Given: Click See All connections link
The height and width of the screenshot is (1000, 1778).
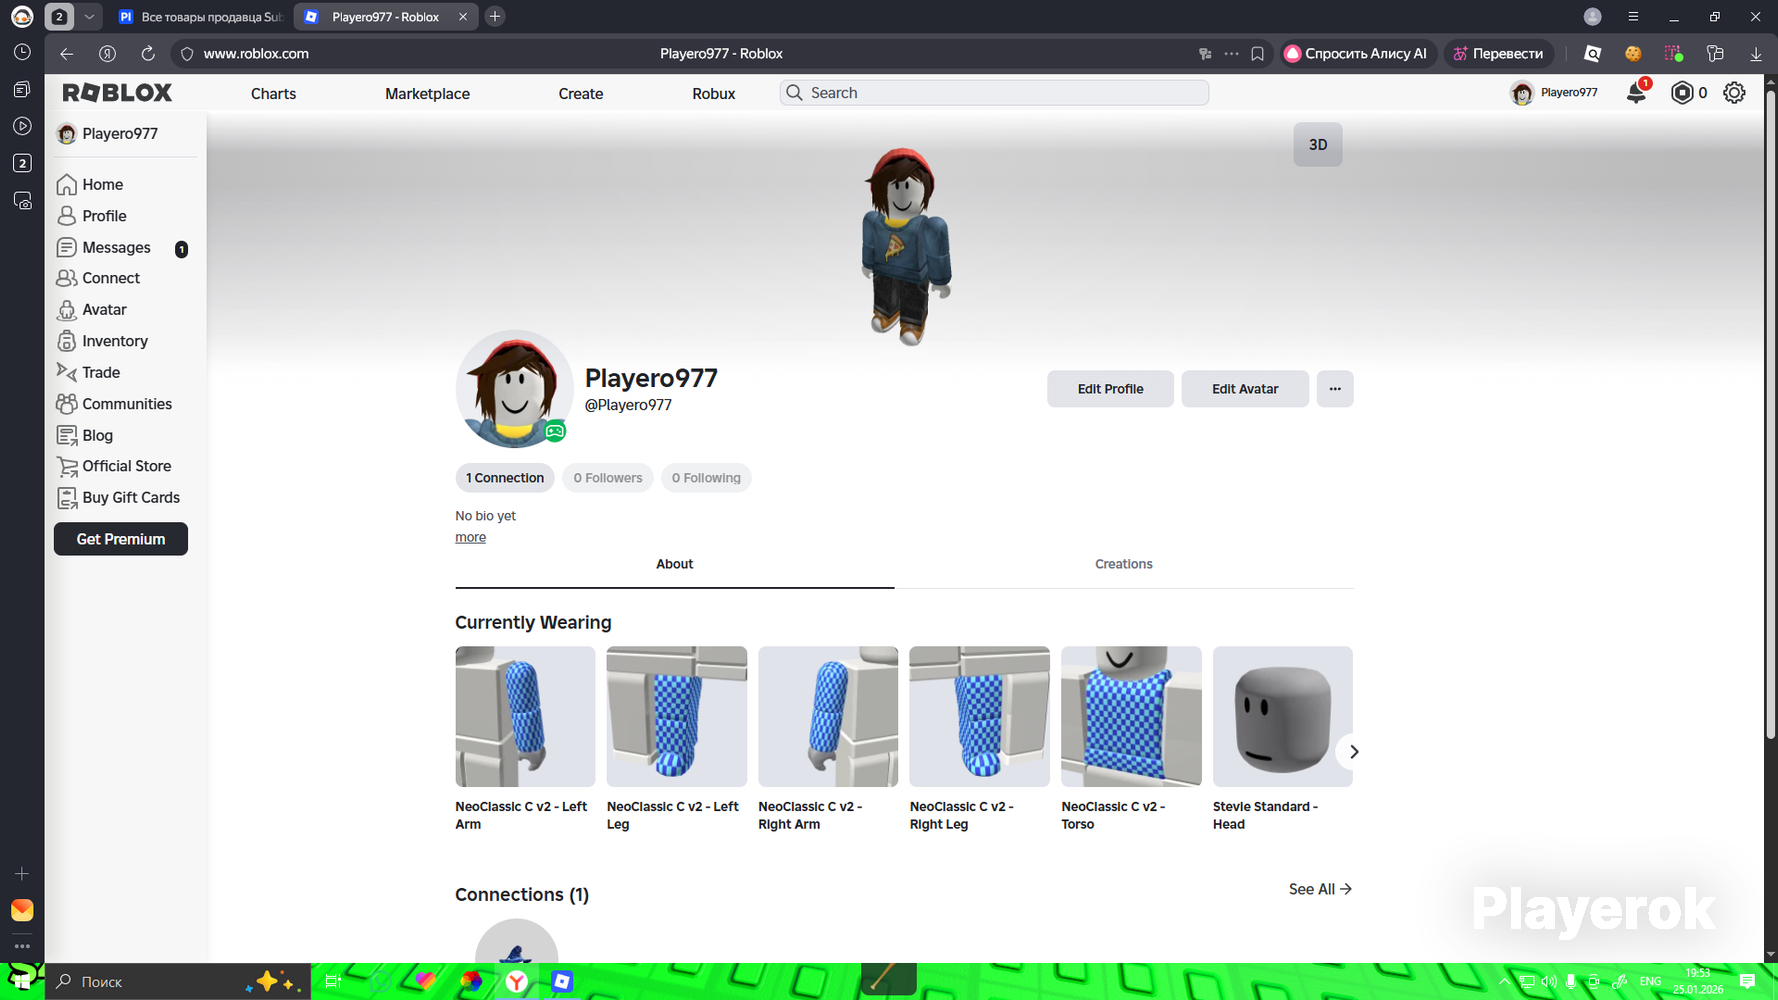Looking at the screenshot, I should point(1320,889).
